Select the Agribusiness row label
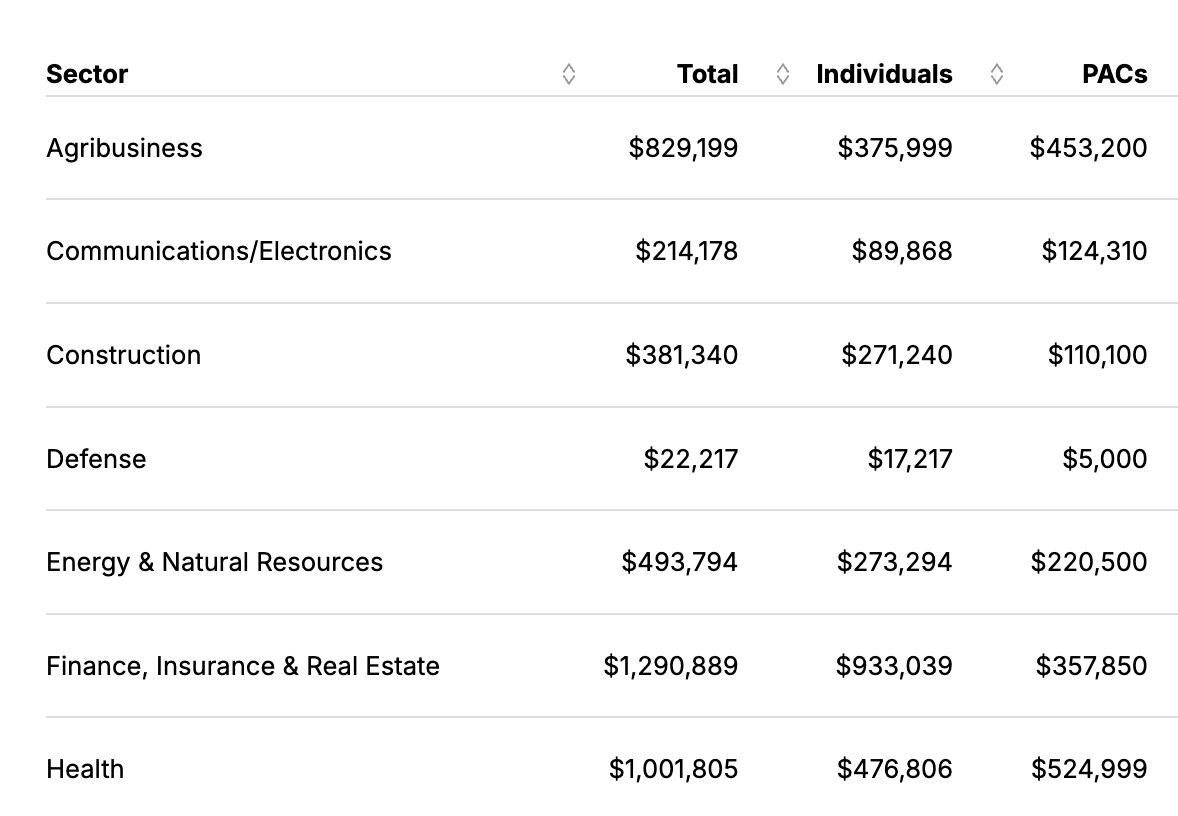The width and height of the screenshot is (1178, 816). click(x=124, y=148)
